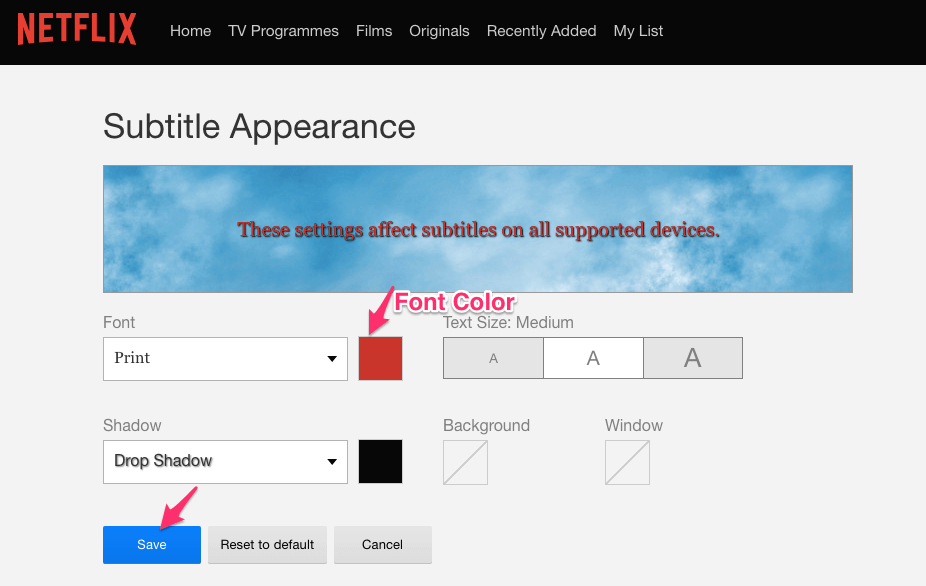
Task: Cancel the subtitle changes
Action: pos(382,544)
